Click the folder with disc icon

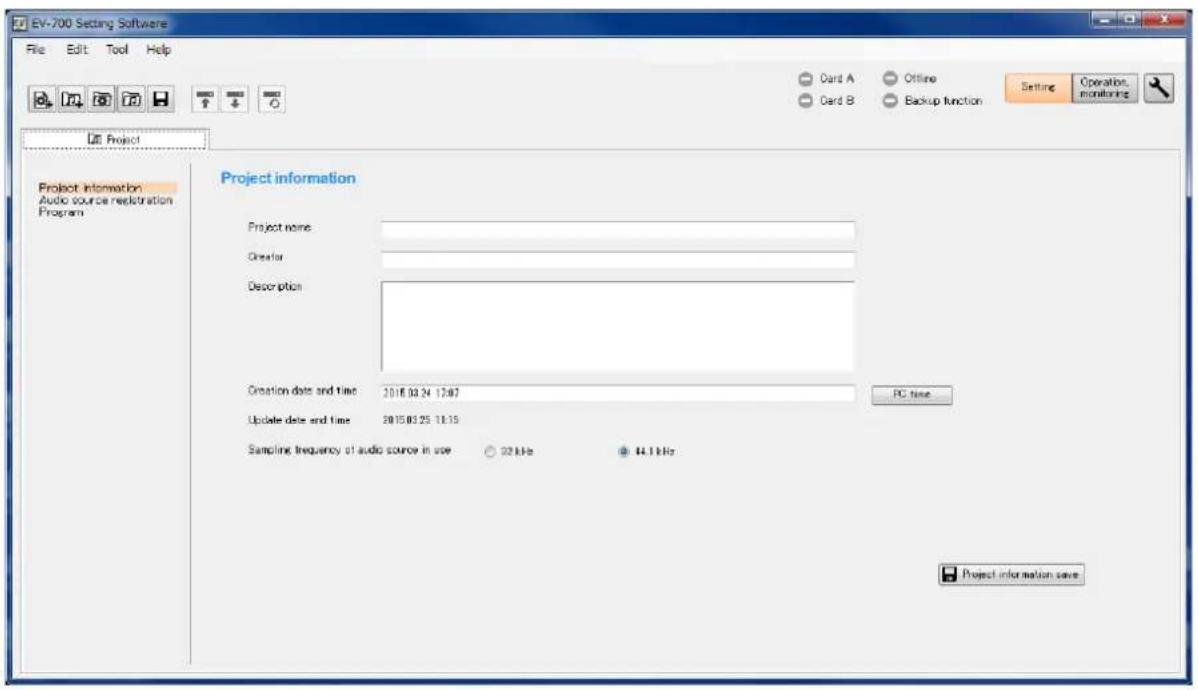pos(102,99)
